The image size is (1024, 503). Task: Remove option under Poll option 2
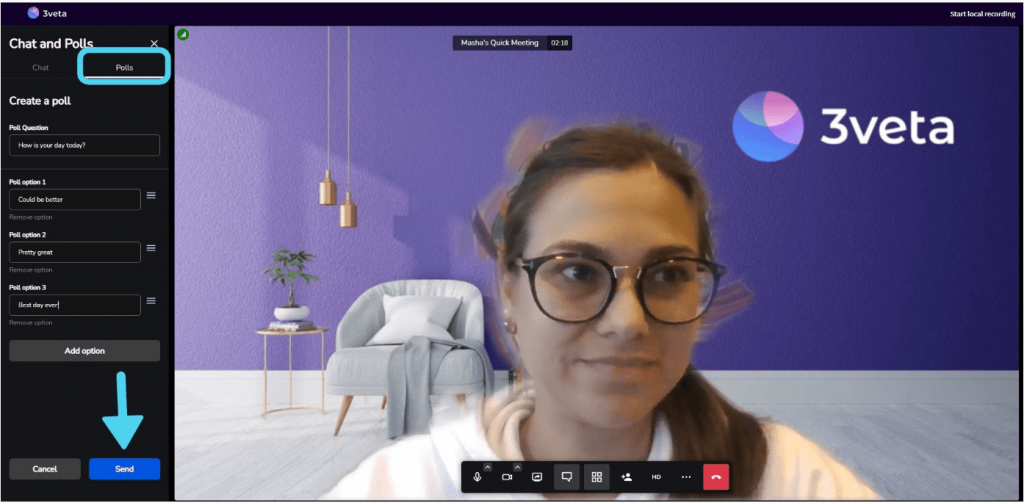click(31, 270)
